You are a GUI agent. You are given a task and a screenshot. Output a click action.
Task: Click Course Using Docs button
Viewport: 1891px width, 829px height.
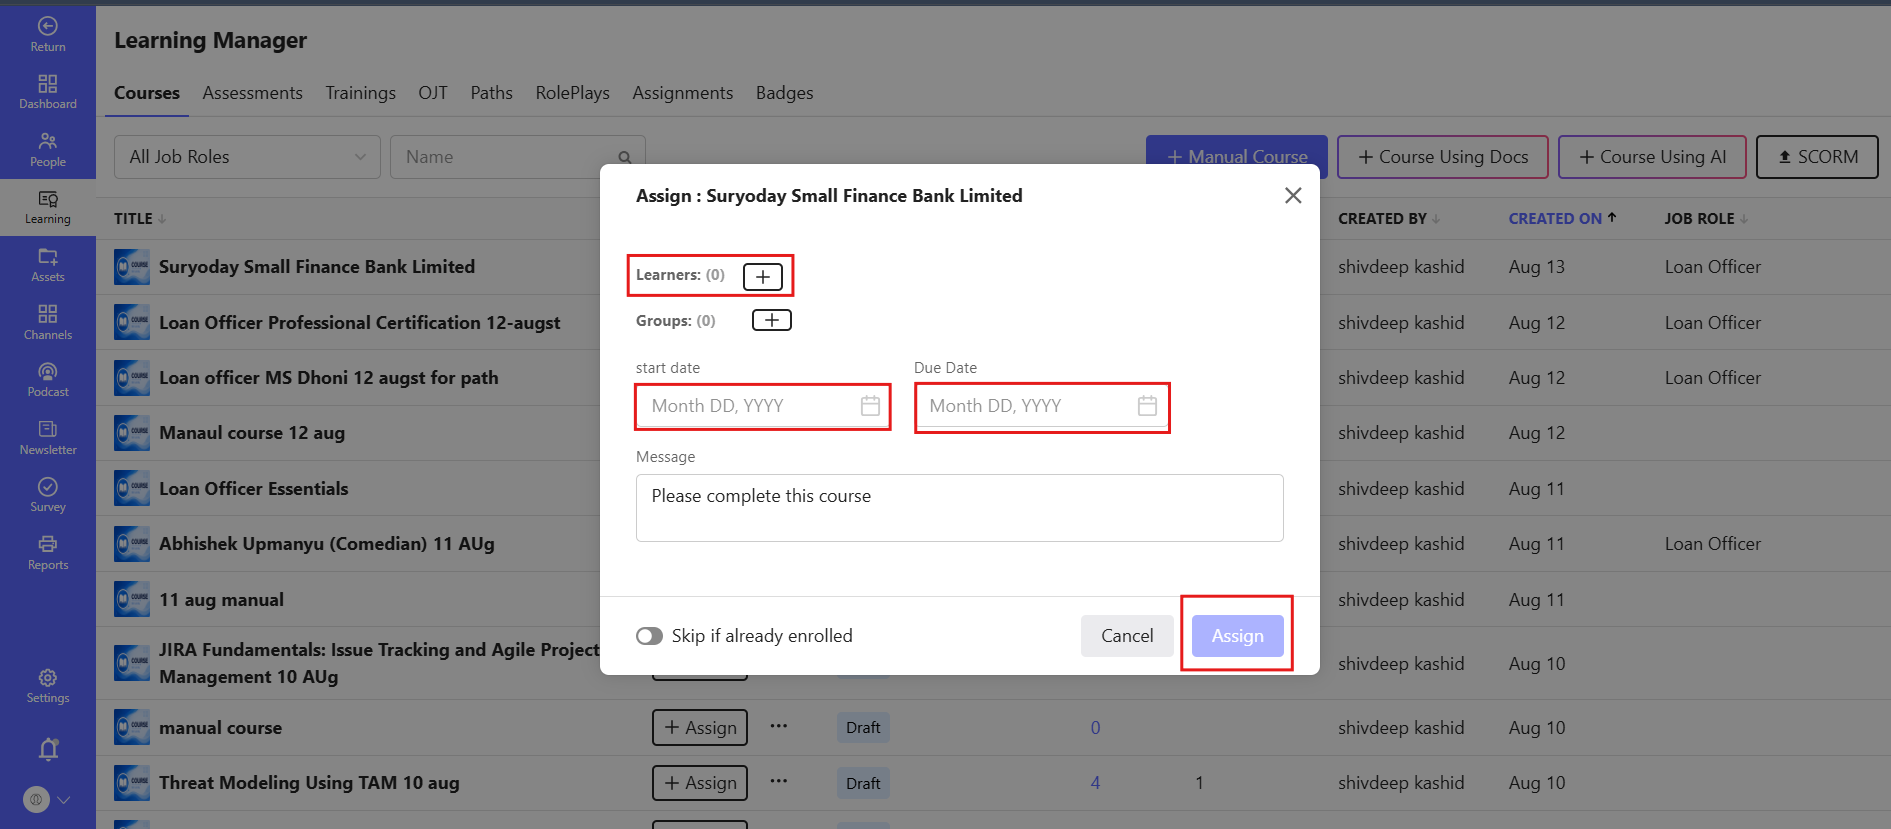(x=1443, y=157)
